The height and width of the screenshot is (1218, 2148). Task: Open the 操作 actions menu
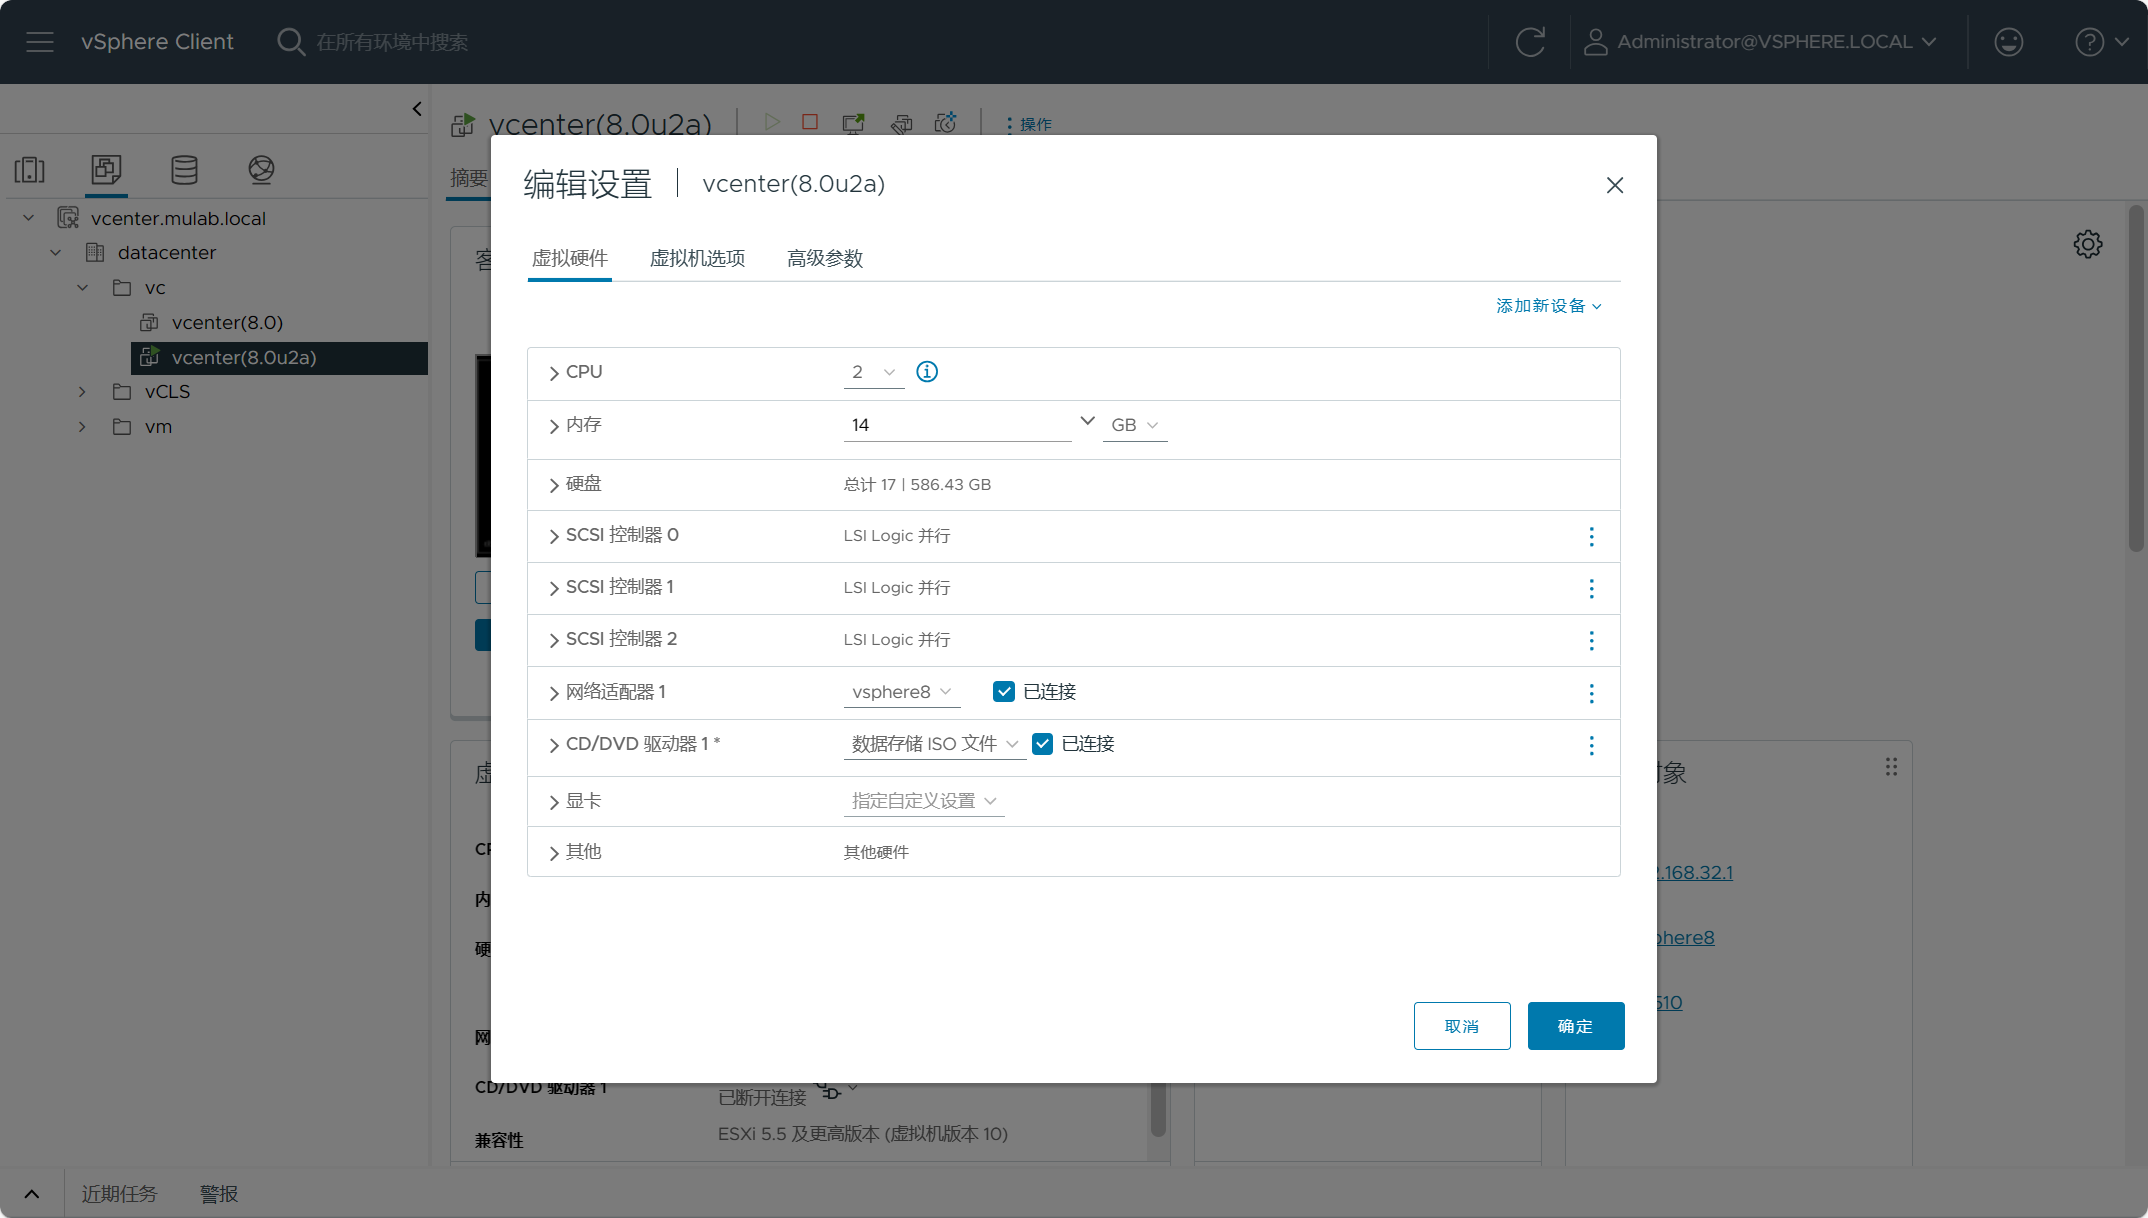coord(1029,124)
